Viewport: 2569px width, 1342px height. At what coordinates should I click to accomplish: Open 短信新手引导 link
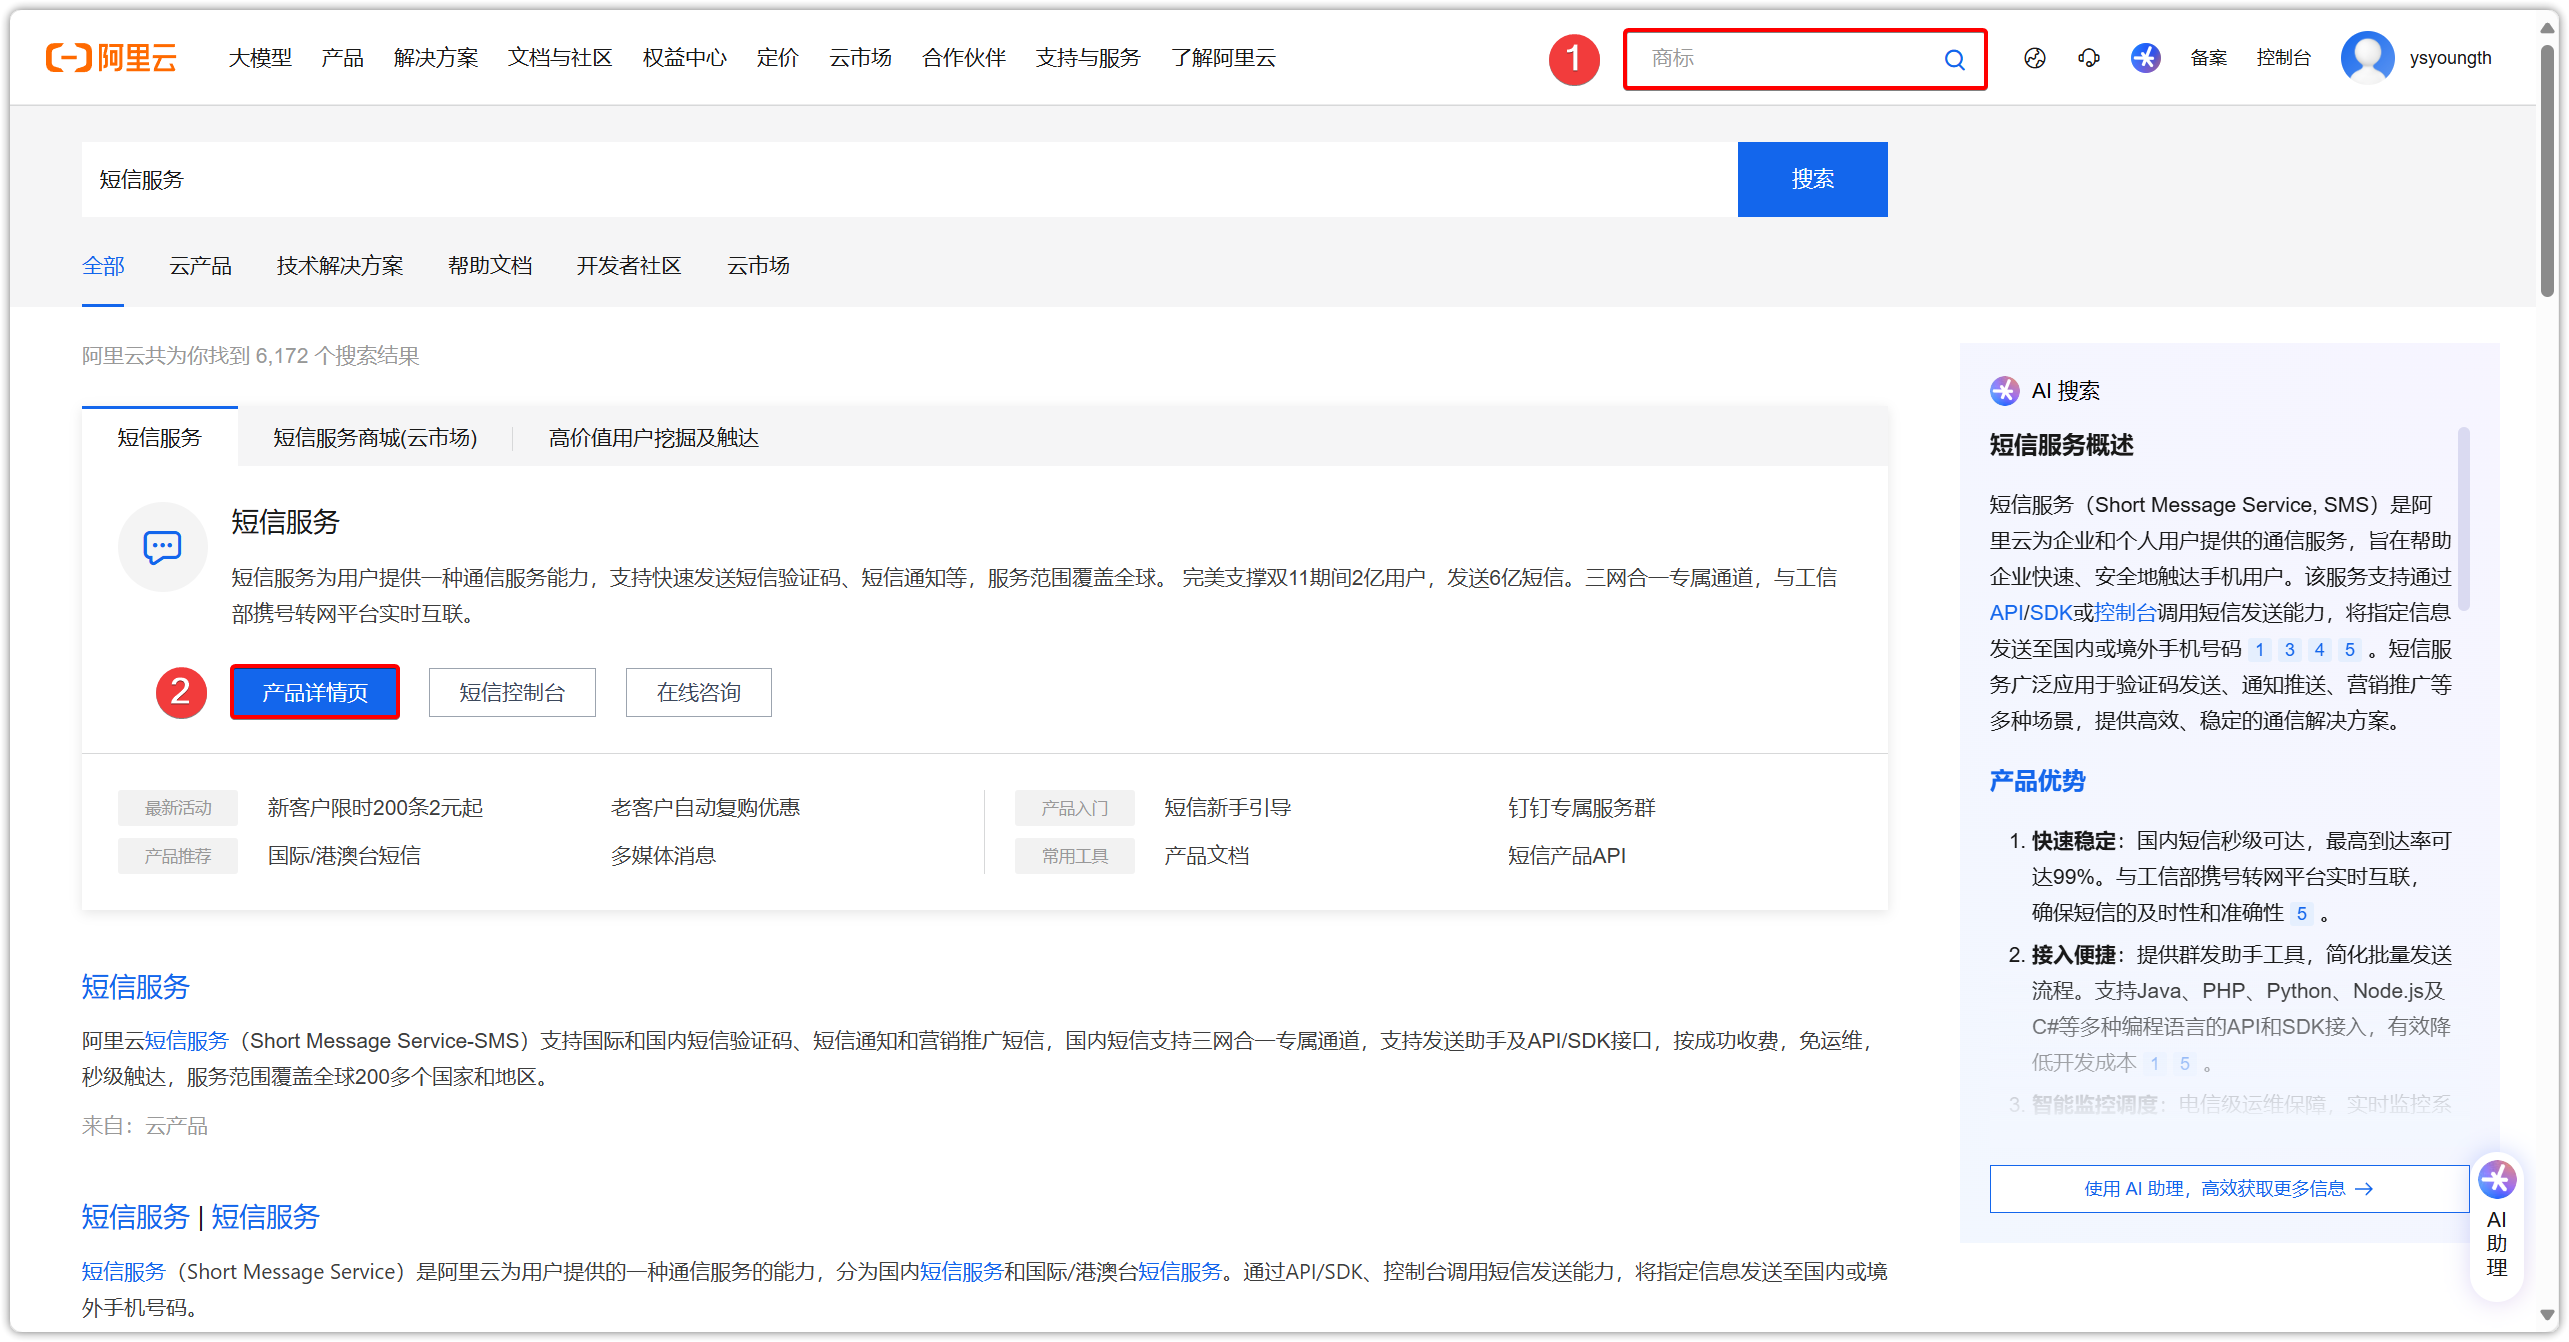[1227, 808]
